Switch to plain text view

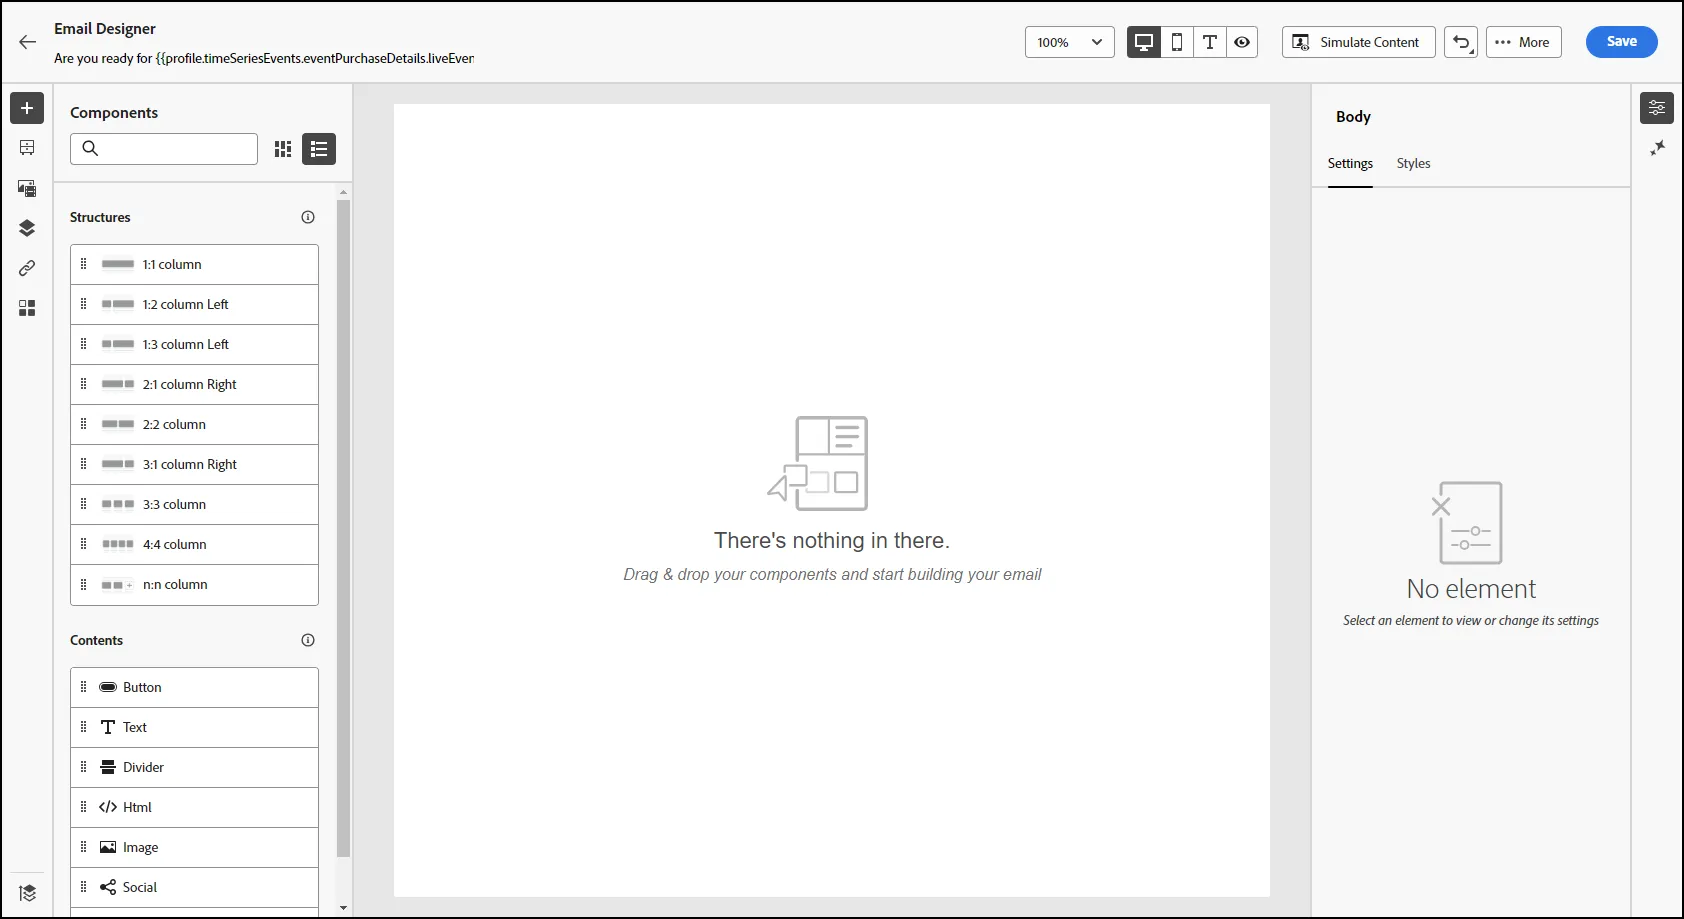tap(1210, 42)
